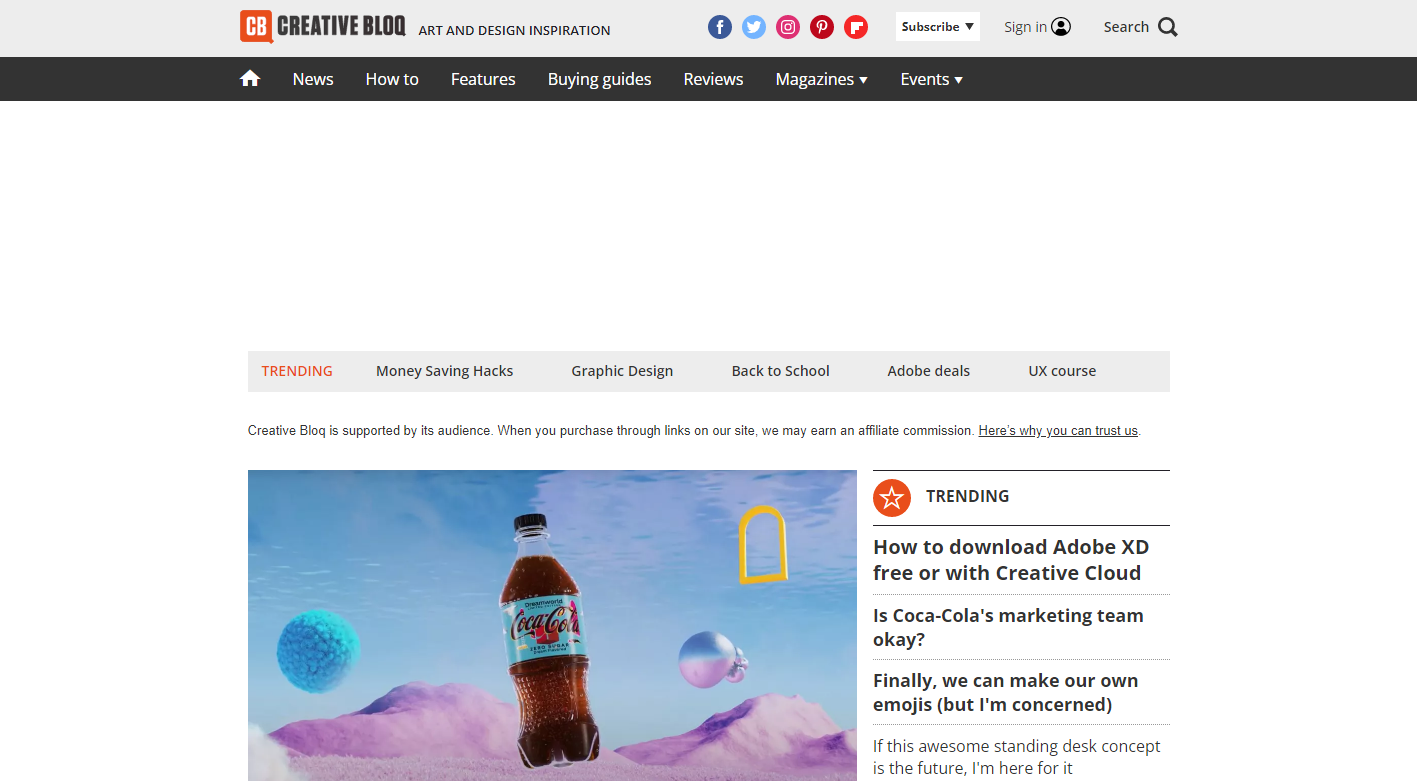Click the Sign in user avatar icon
1417x781 pixels.
pos(1061,27)
